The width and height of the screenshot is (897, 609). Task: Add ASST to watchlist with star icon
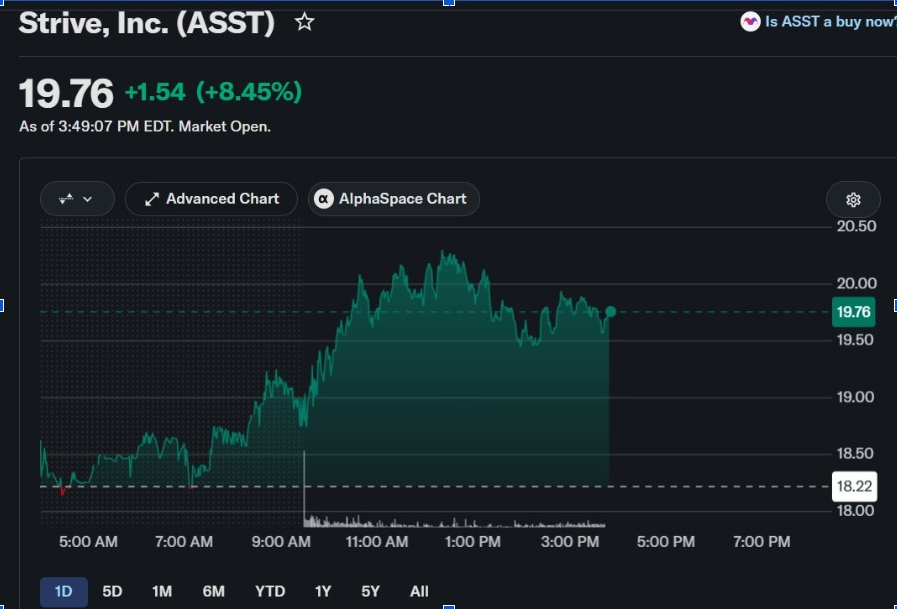(304, 22)
